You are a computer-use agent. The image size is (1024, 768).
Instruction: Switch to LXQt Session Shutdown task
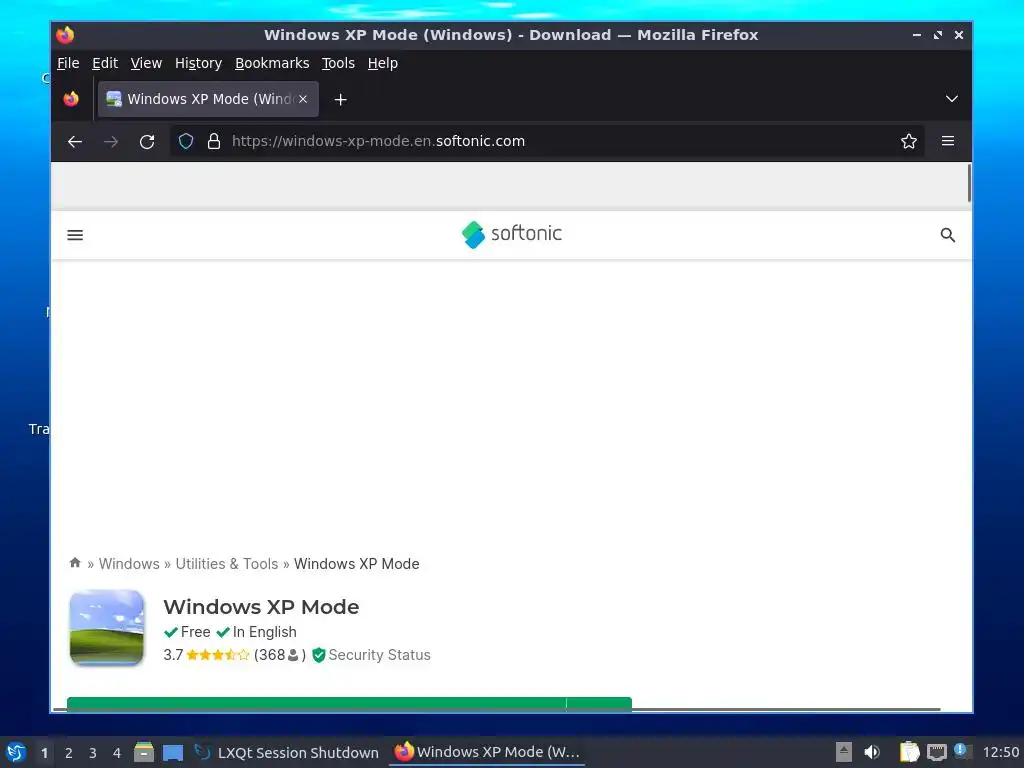click(x=287, y=752)
